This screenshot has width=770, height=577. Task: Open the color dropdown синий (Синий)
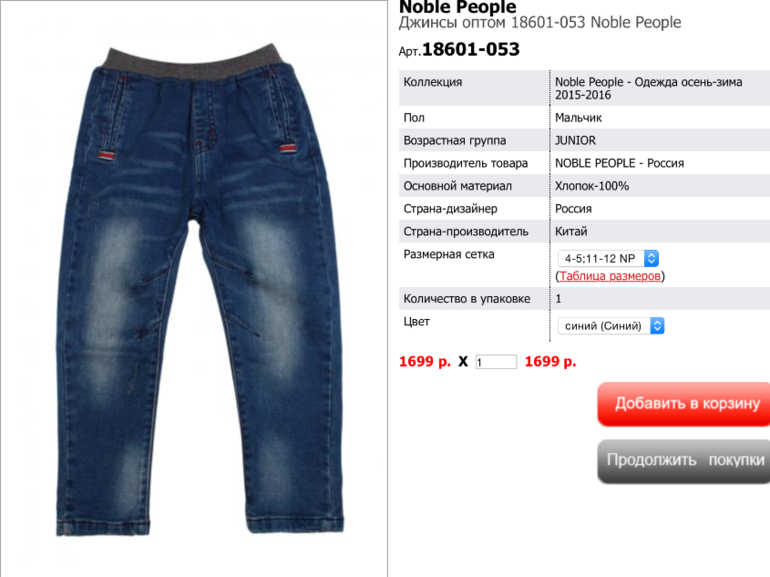[x=611, y=326]
